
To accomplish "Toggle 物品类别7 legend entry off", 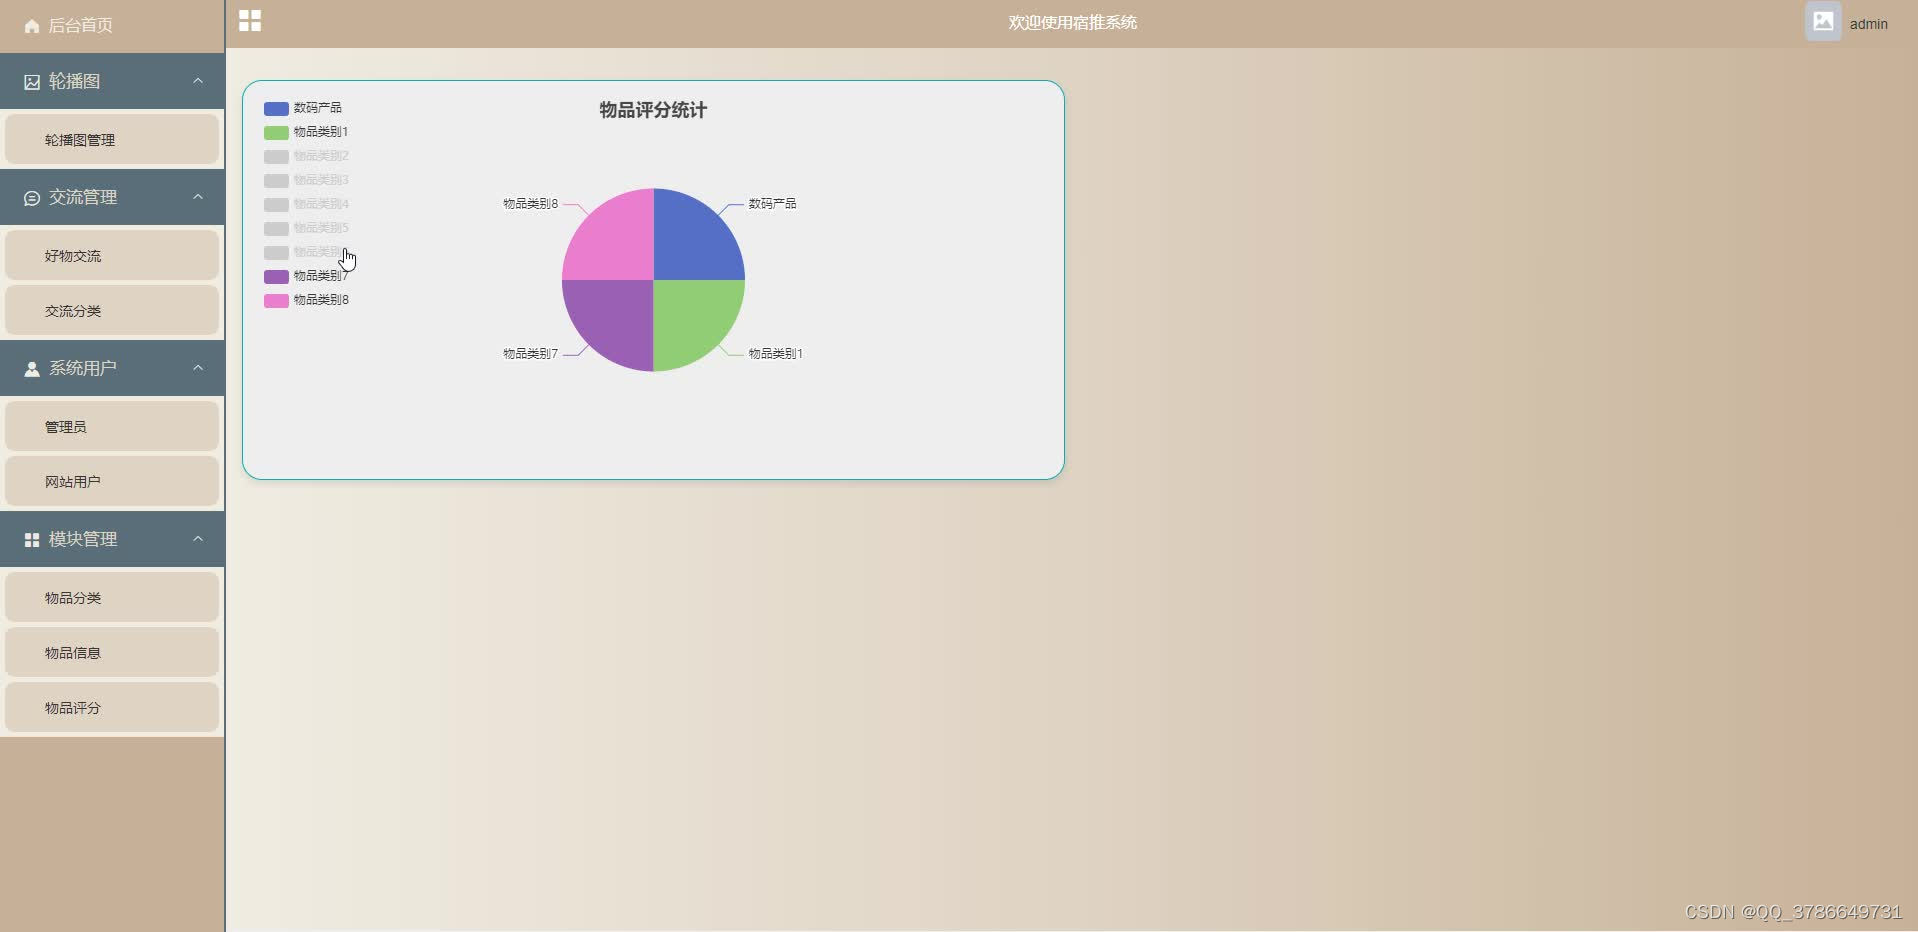I will tap(306, 276).
